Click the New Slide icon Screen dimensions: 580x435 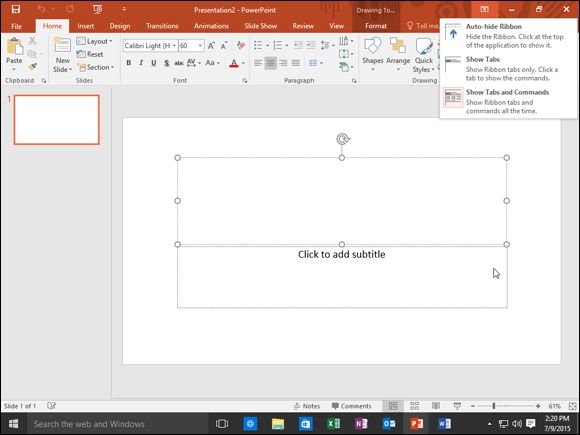62,46
